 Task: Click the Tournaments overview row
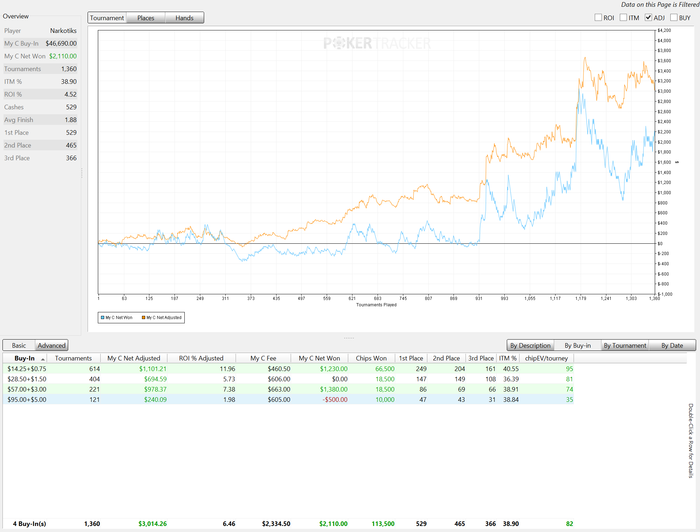40,69
